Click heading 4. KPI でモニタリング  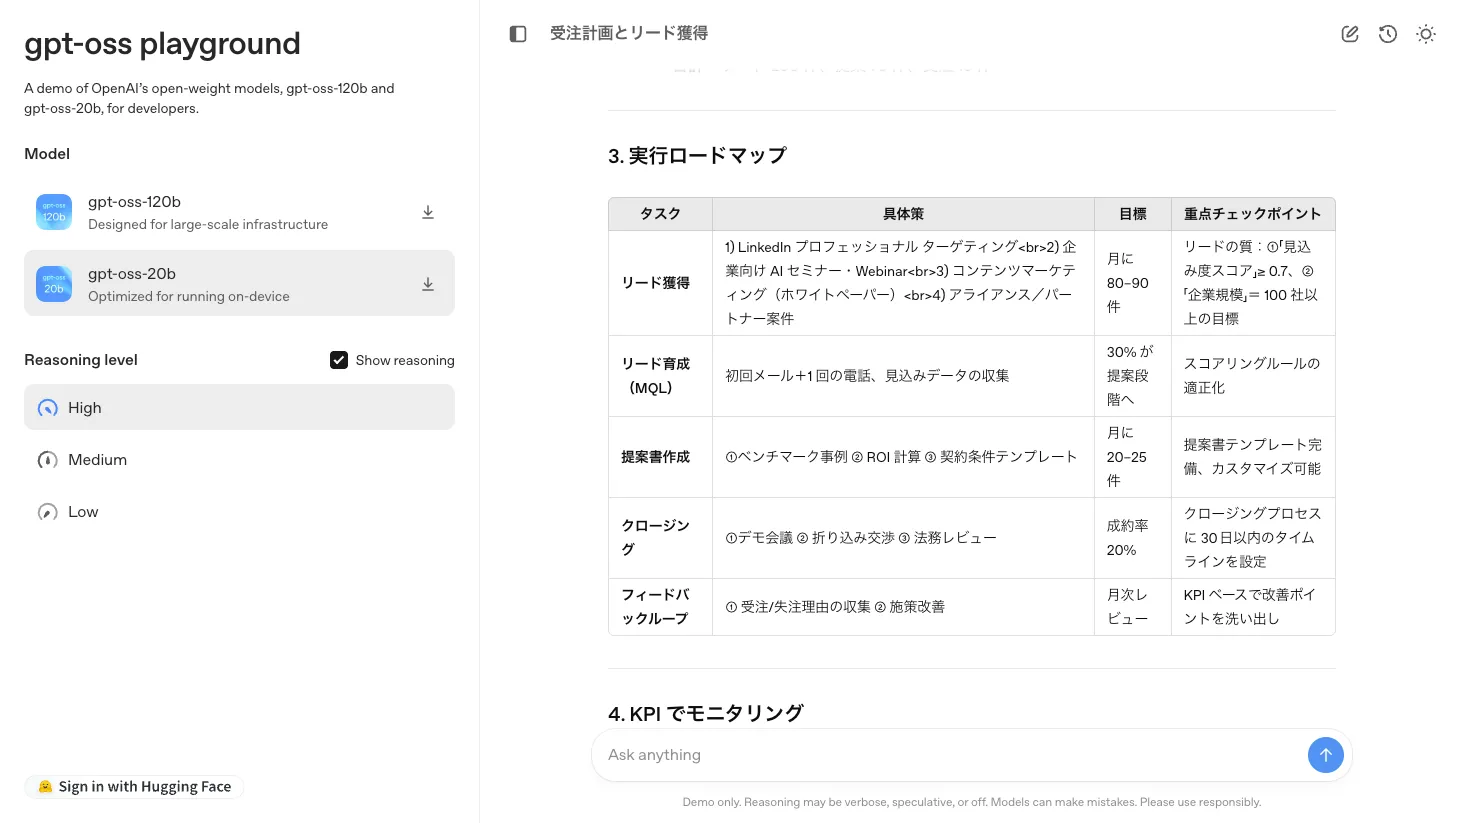click(x=706, y=713)
